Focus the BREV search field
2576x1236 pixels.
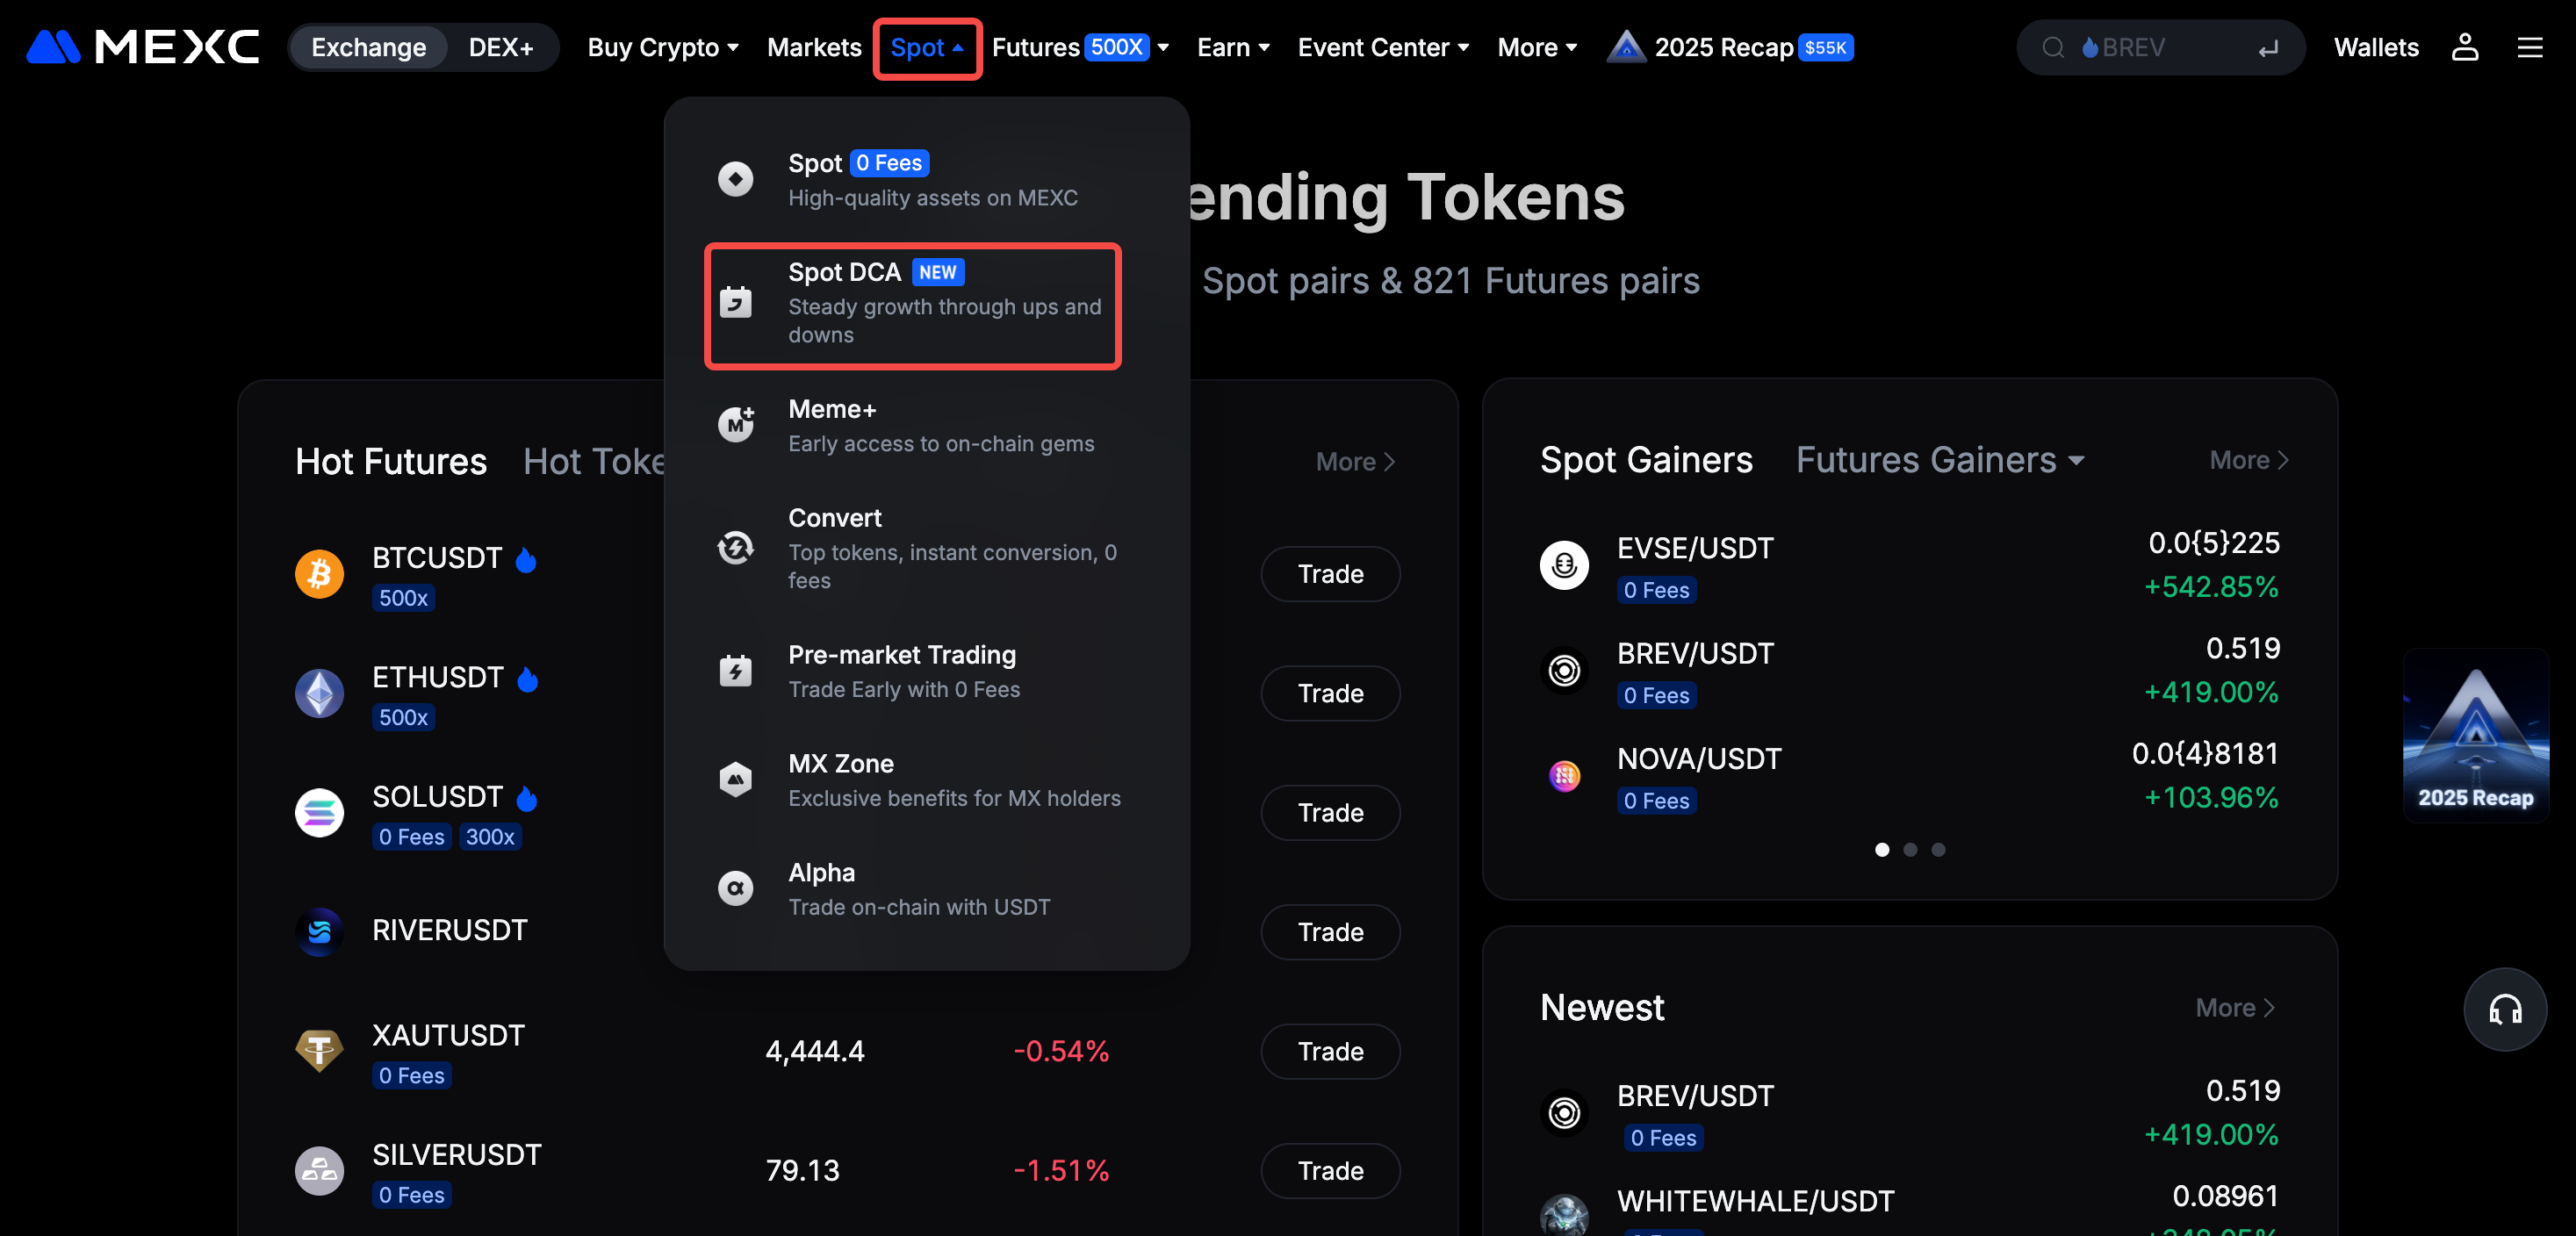click(x=2160, y=47)
